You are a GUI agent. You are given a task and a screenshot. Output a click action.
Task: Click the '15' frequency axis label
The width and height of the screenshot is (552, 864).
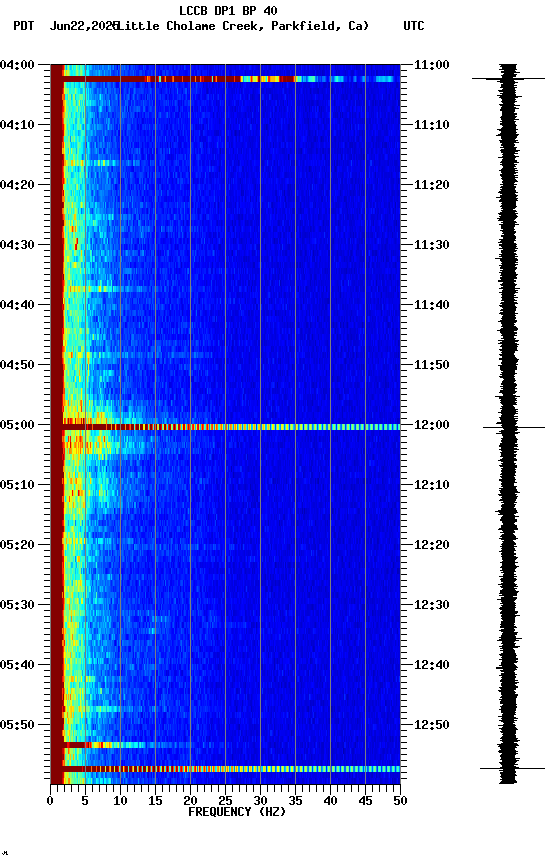(155, 801)
